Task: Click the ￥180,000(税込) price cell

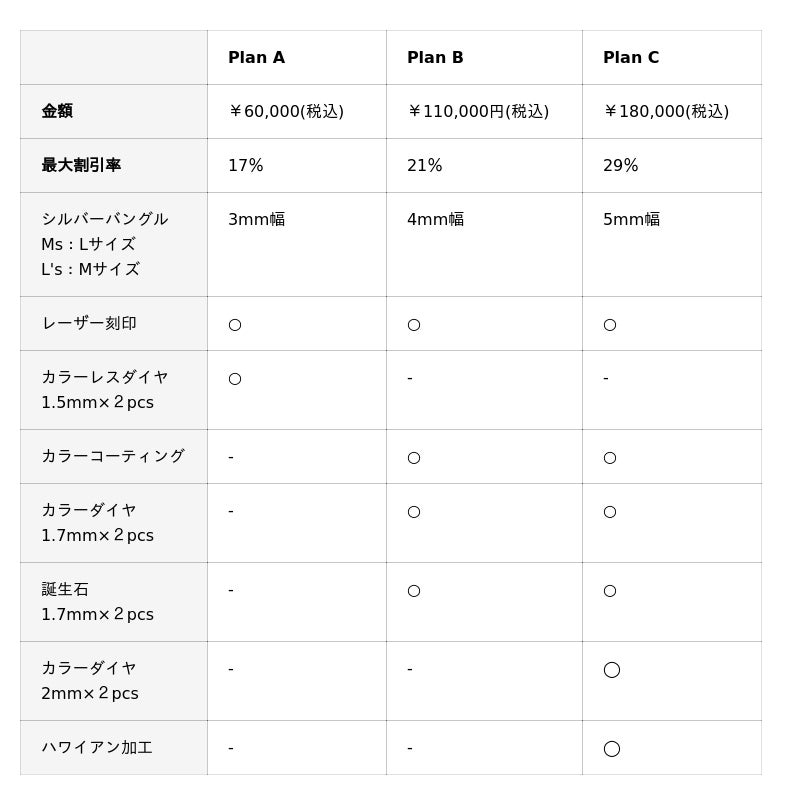Action: (x=666, y=112)
